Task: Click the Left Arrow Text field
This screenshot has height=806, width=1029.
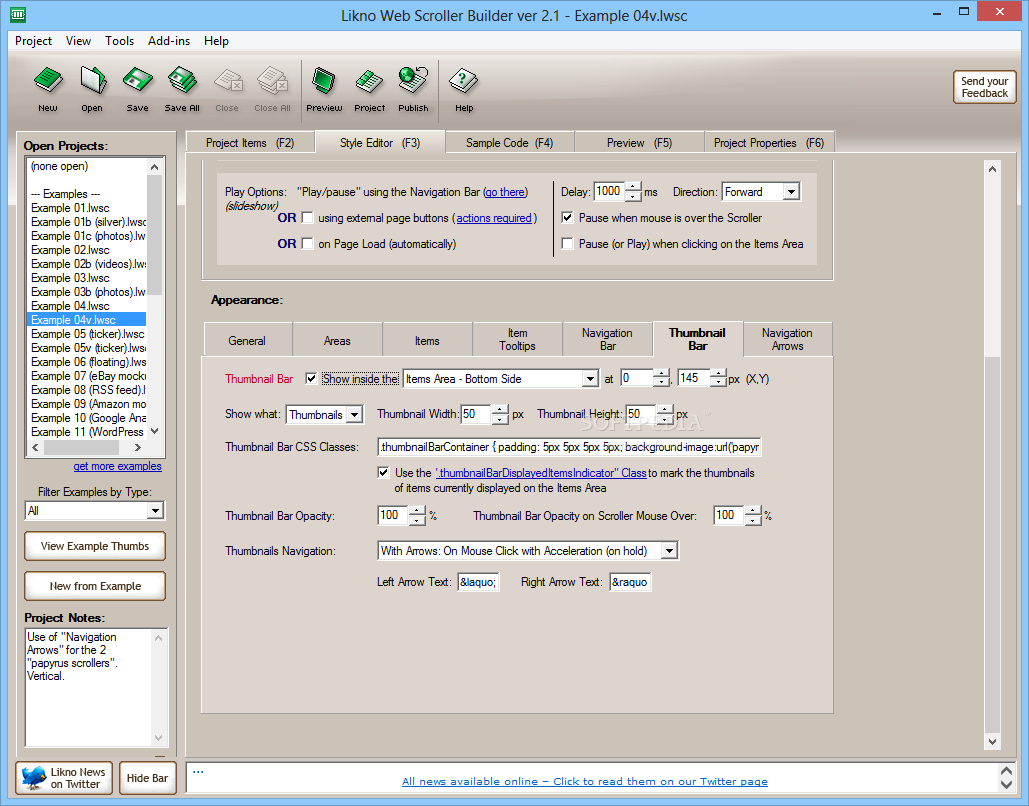Action: point(478,582)
